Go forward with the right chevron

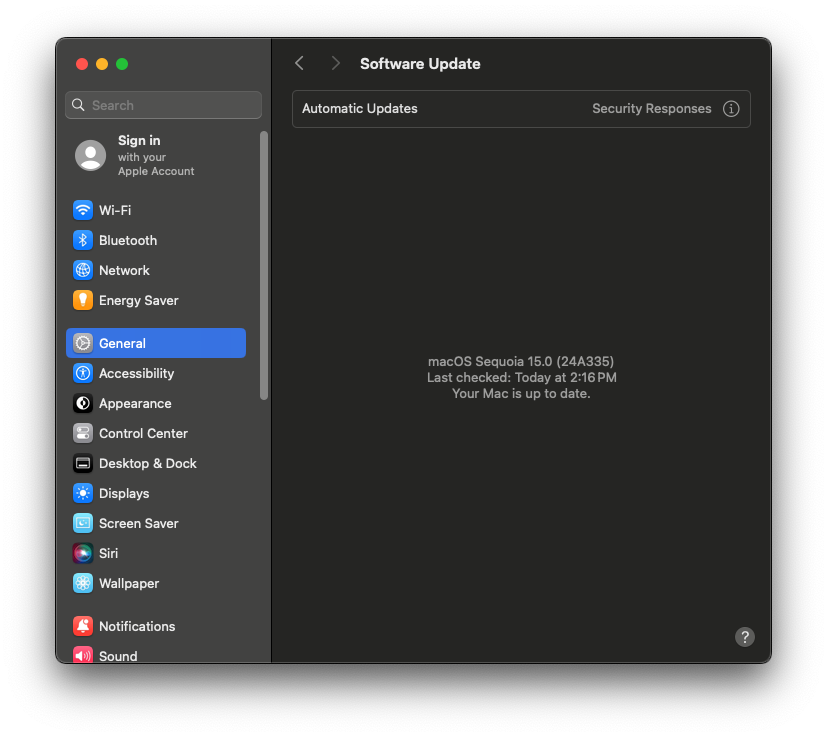click(x=335, y=64)
